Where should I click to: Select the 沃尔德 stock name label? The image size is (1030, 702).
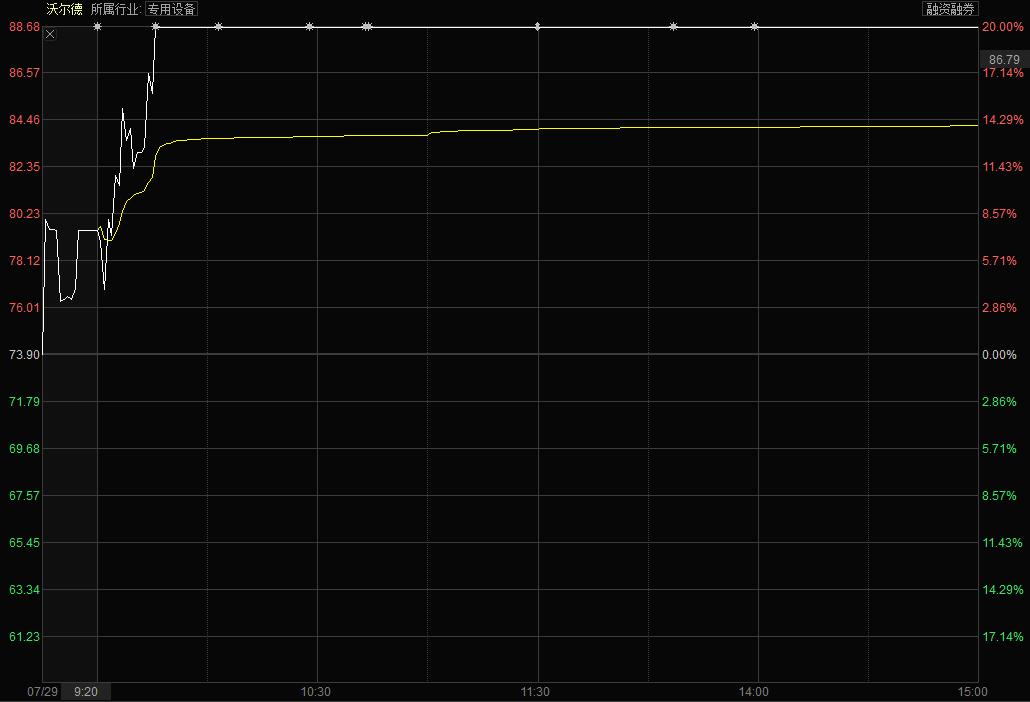(64, 9)
